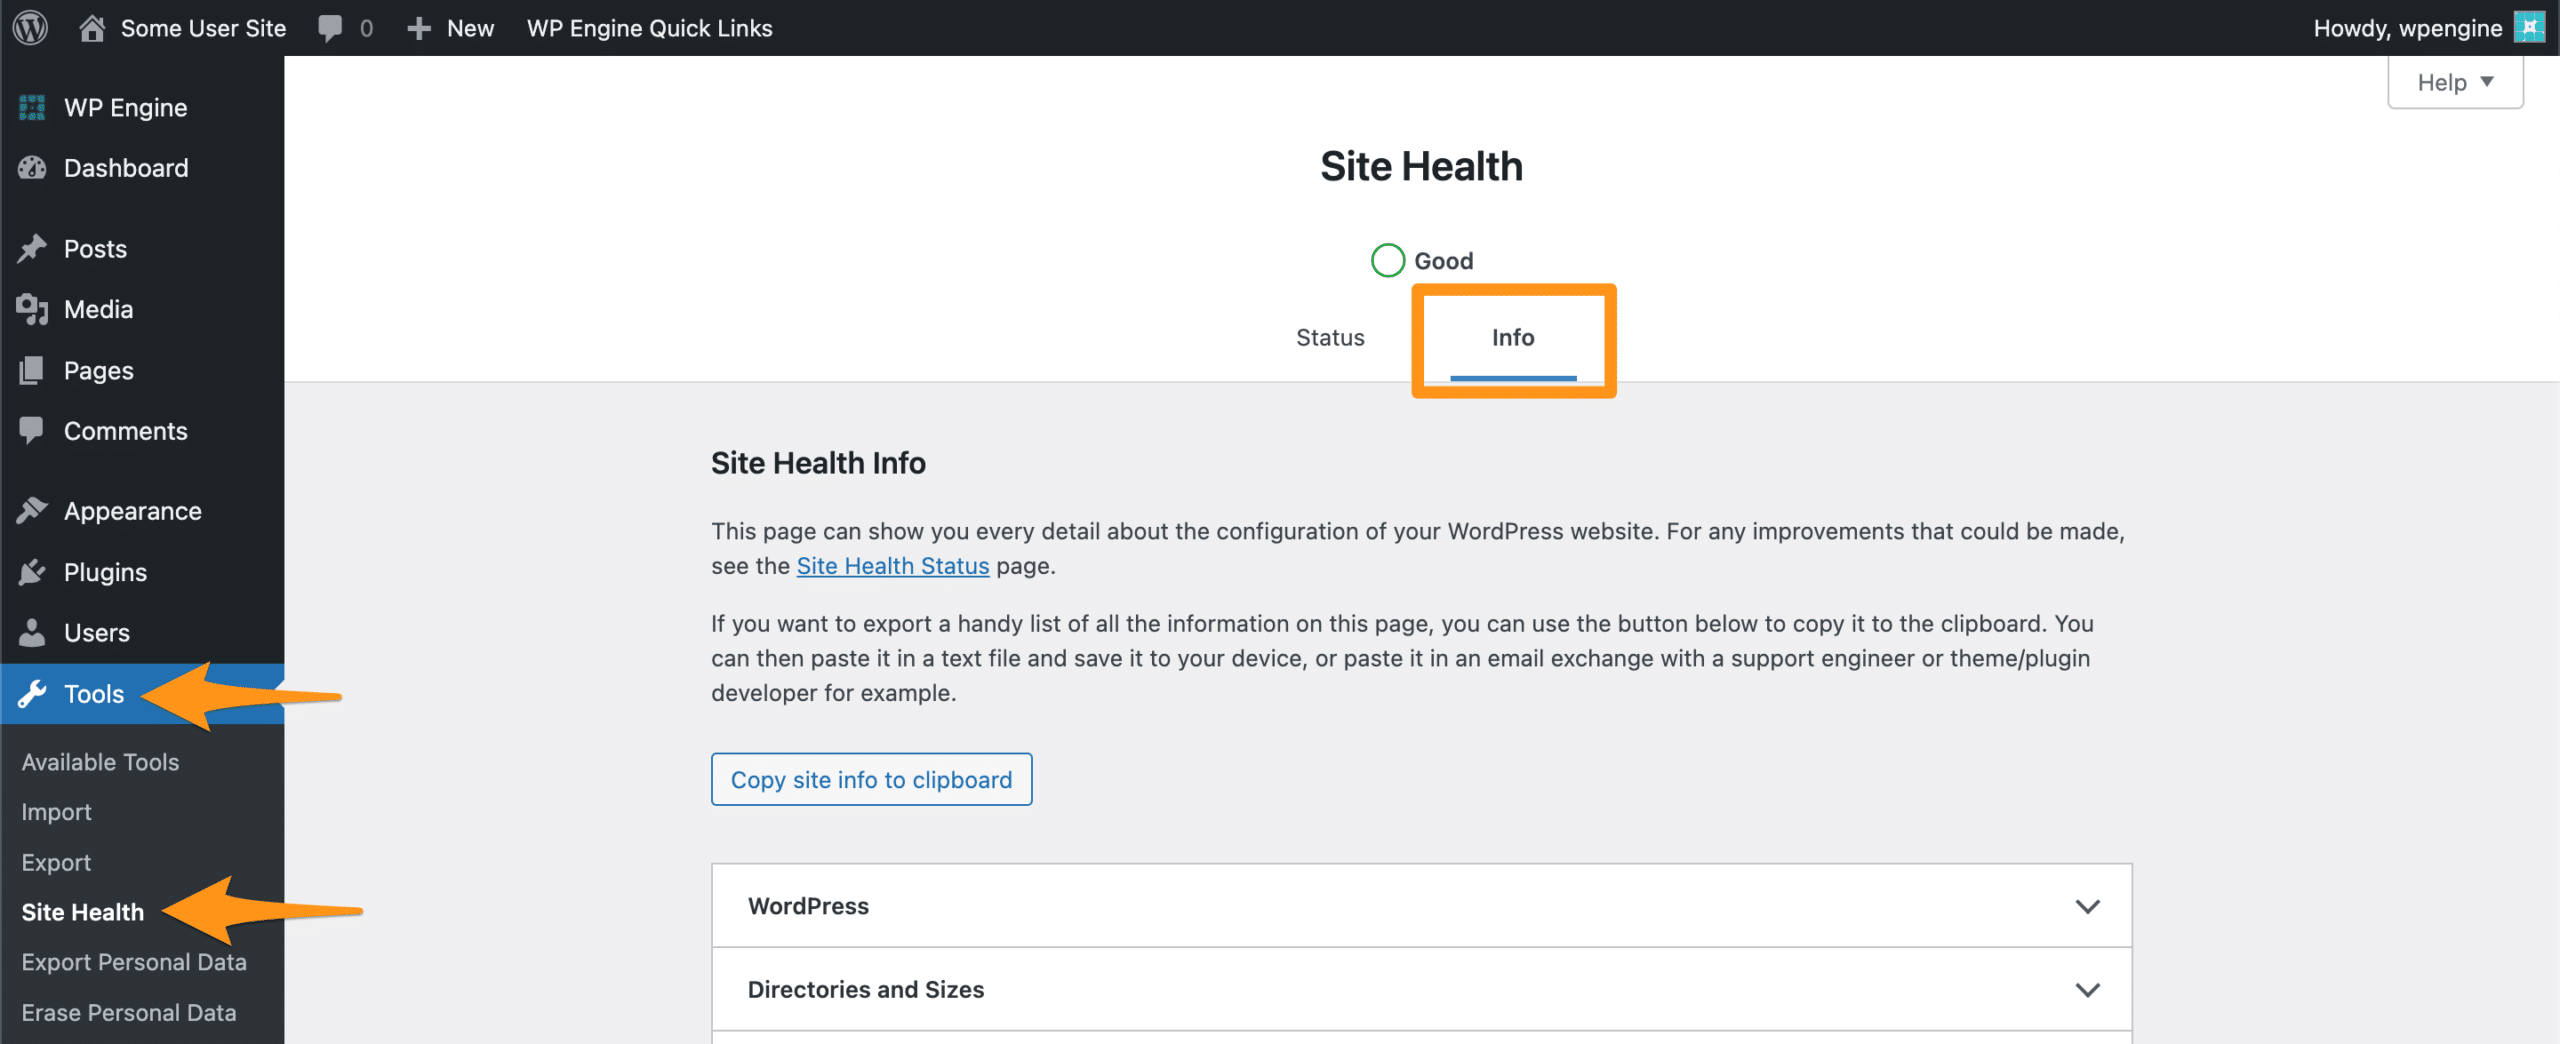2560x1044 pixels.
Task: Open the Site Health Status link
Action: (892, 566)
